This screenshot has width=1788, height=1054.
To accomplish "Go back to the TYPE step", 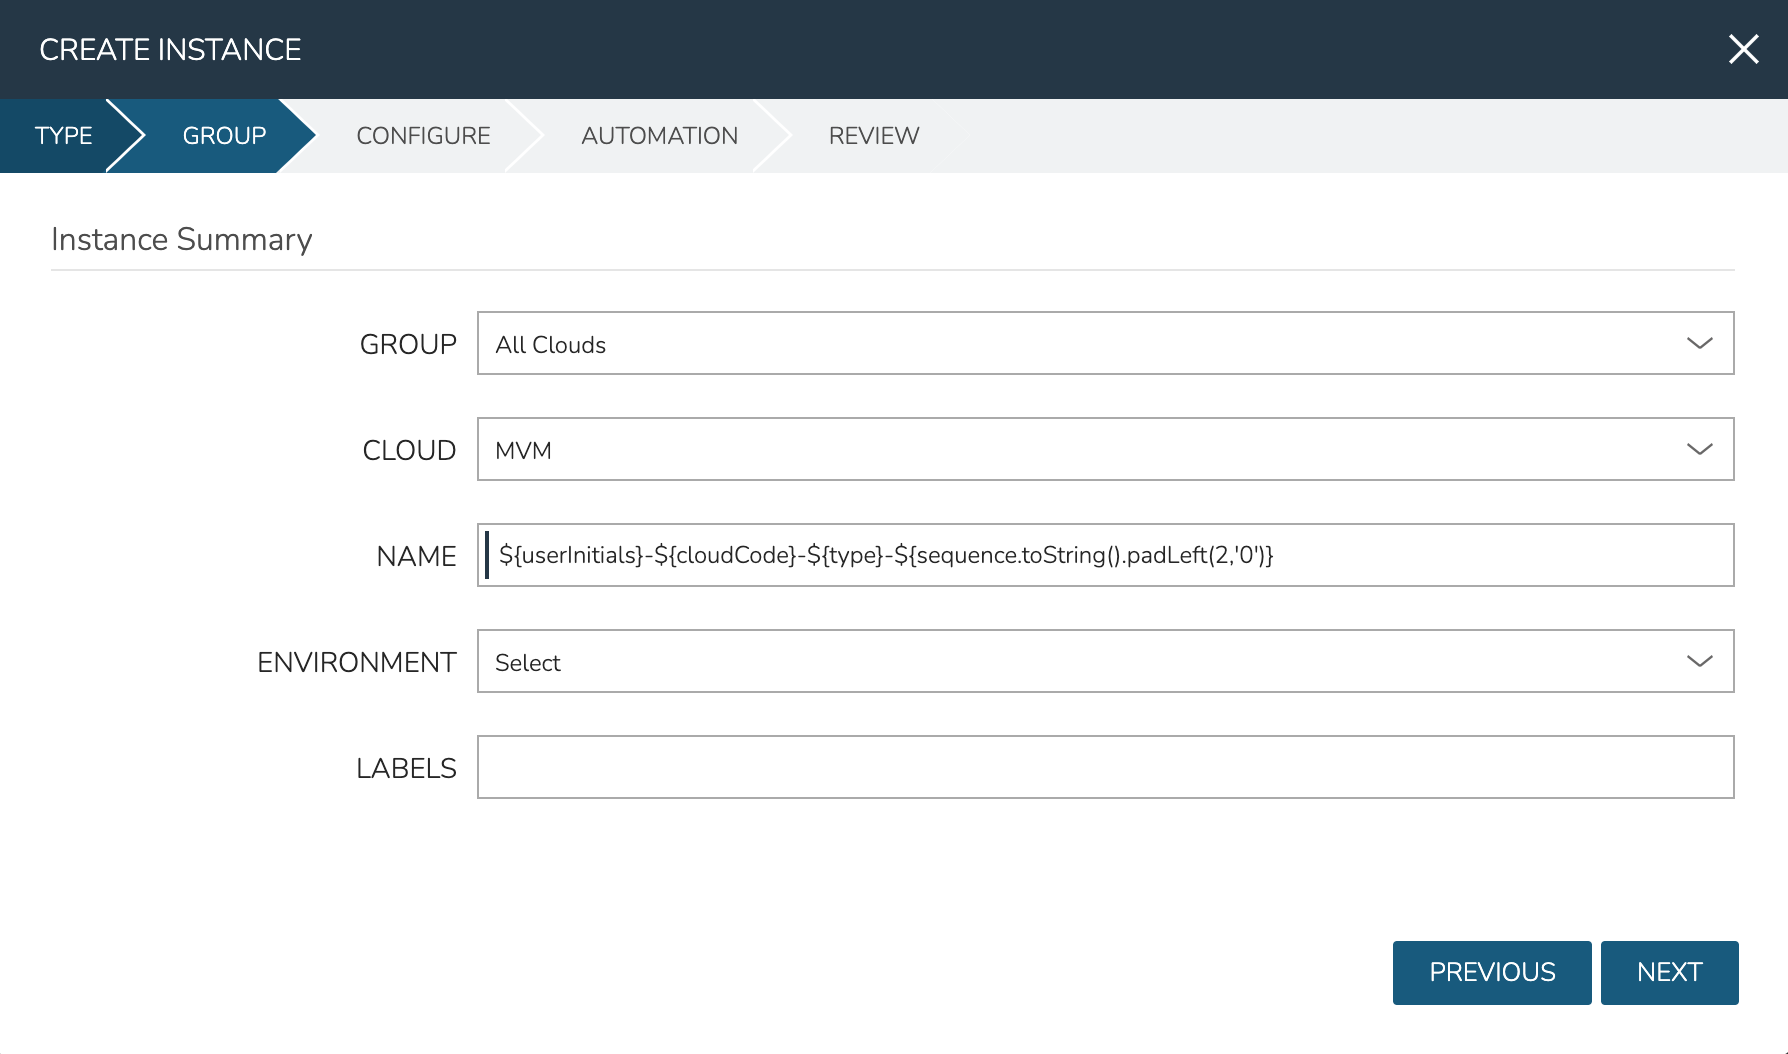I will coord(63,136).
